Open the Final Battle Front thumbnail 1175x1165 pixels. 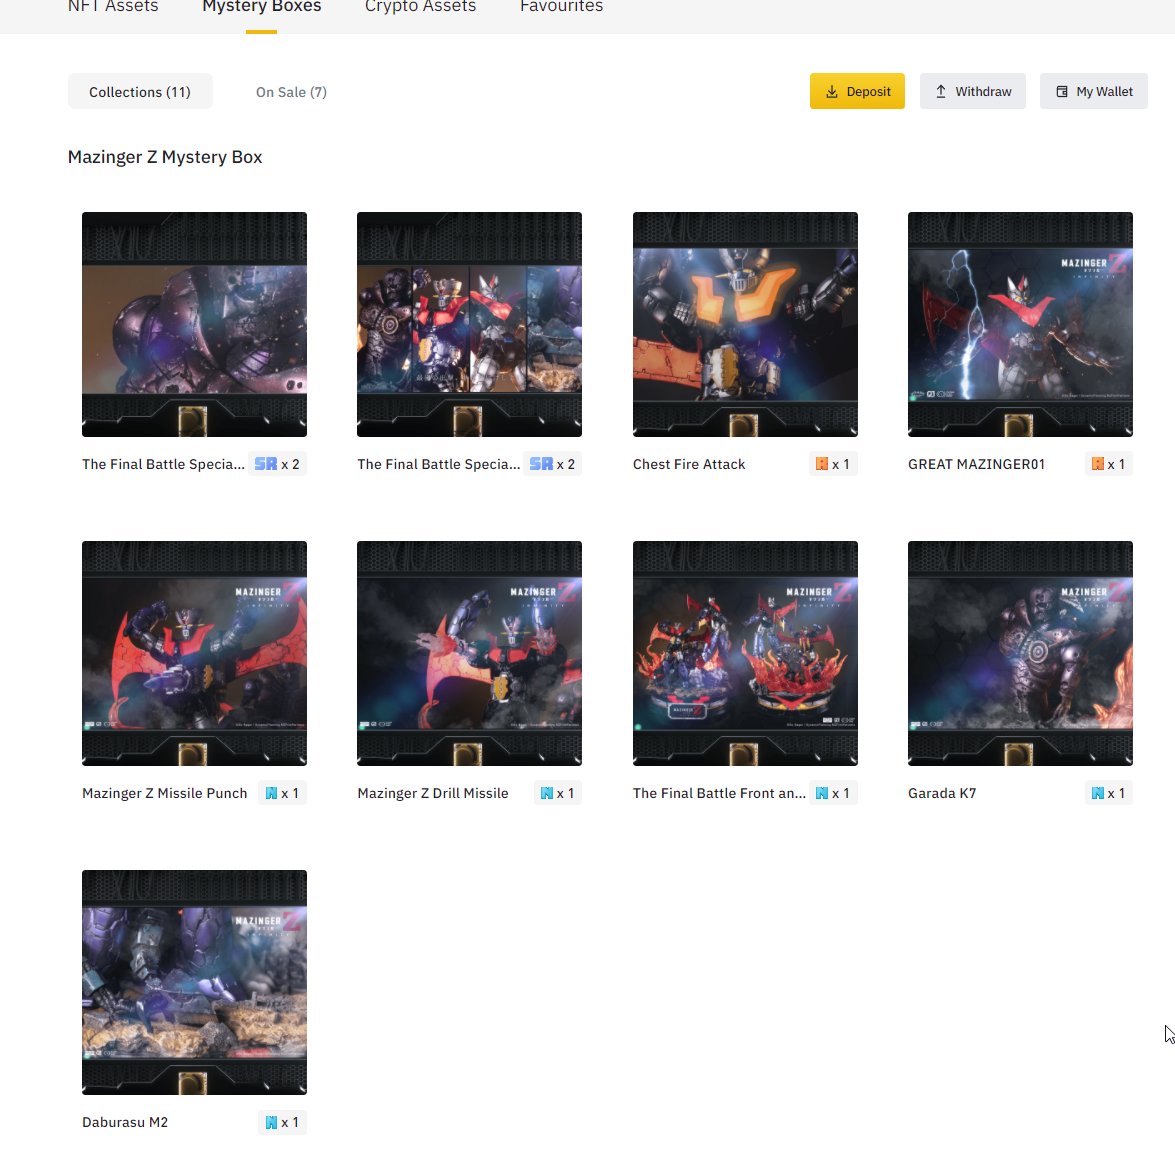(x=745, y=653)
